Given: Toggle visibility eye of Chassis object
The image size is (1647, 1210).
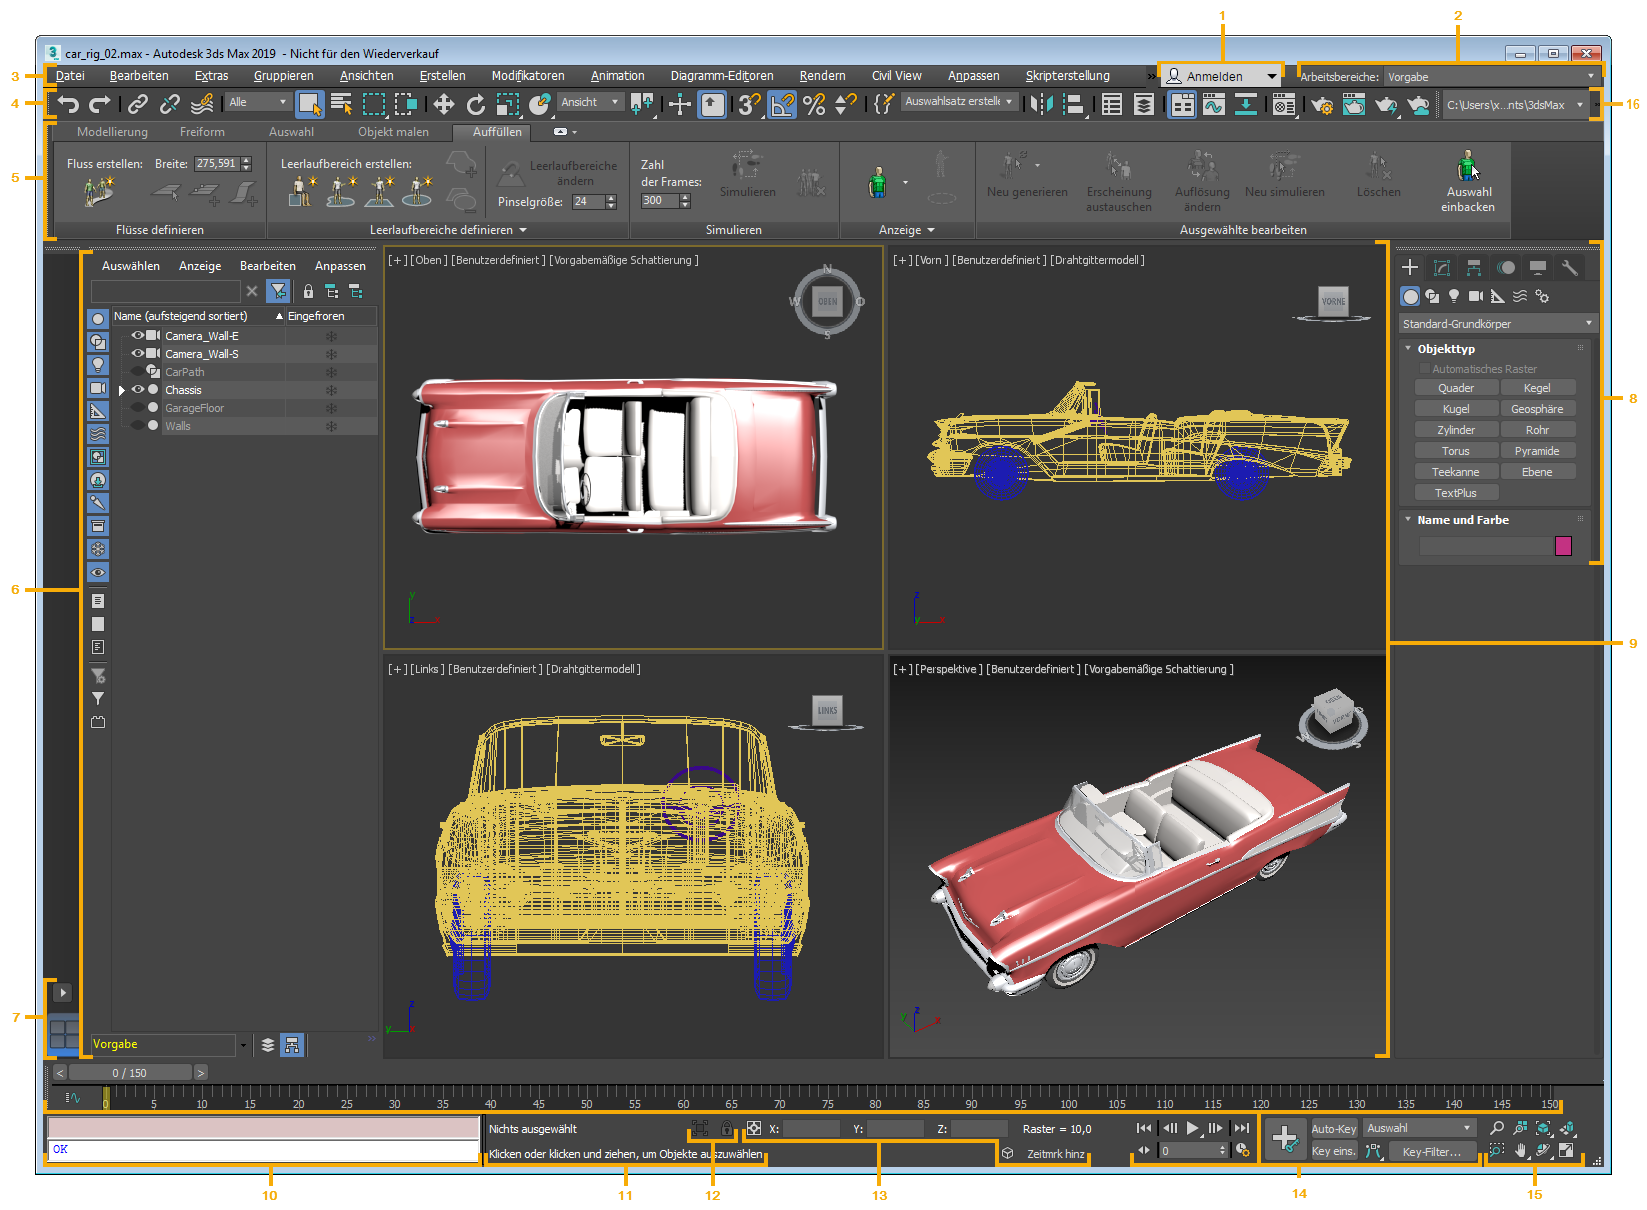Looking at the screenshot, I should (138, 390).
